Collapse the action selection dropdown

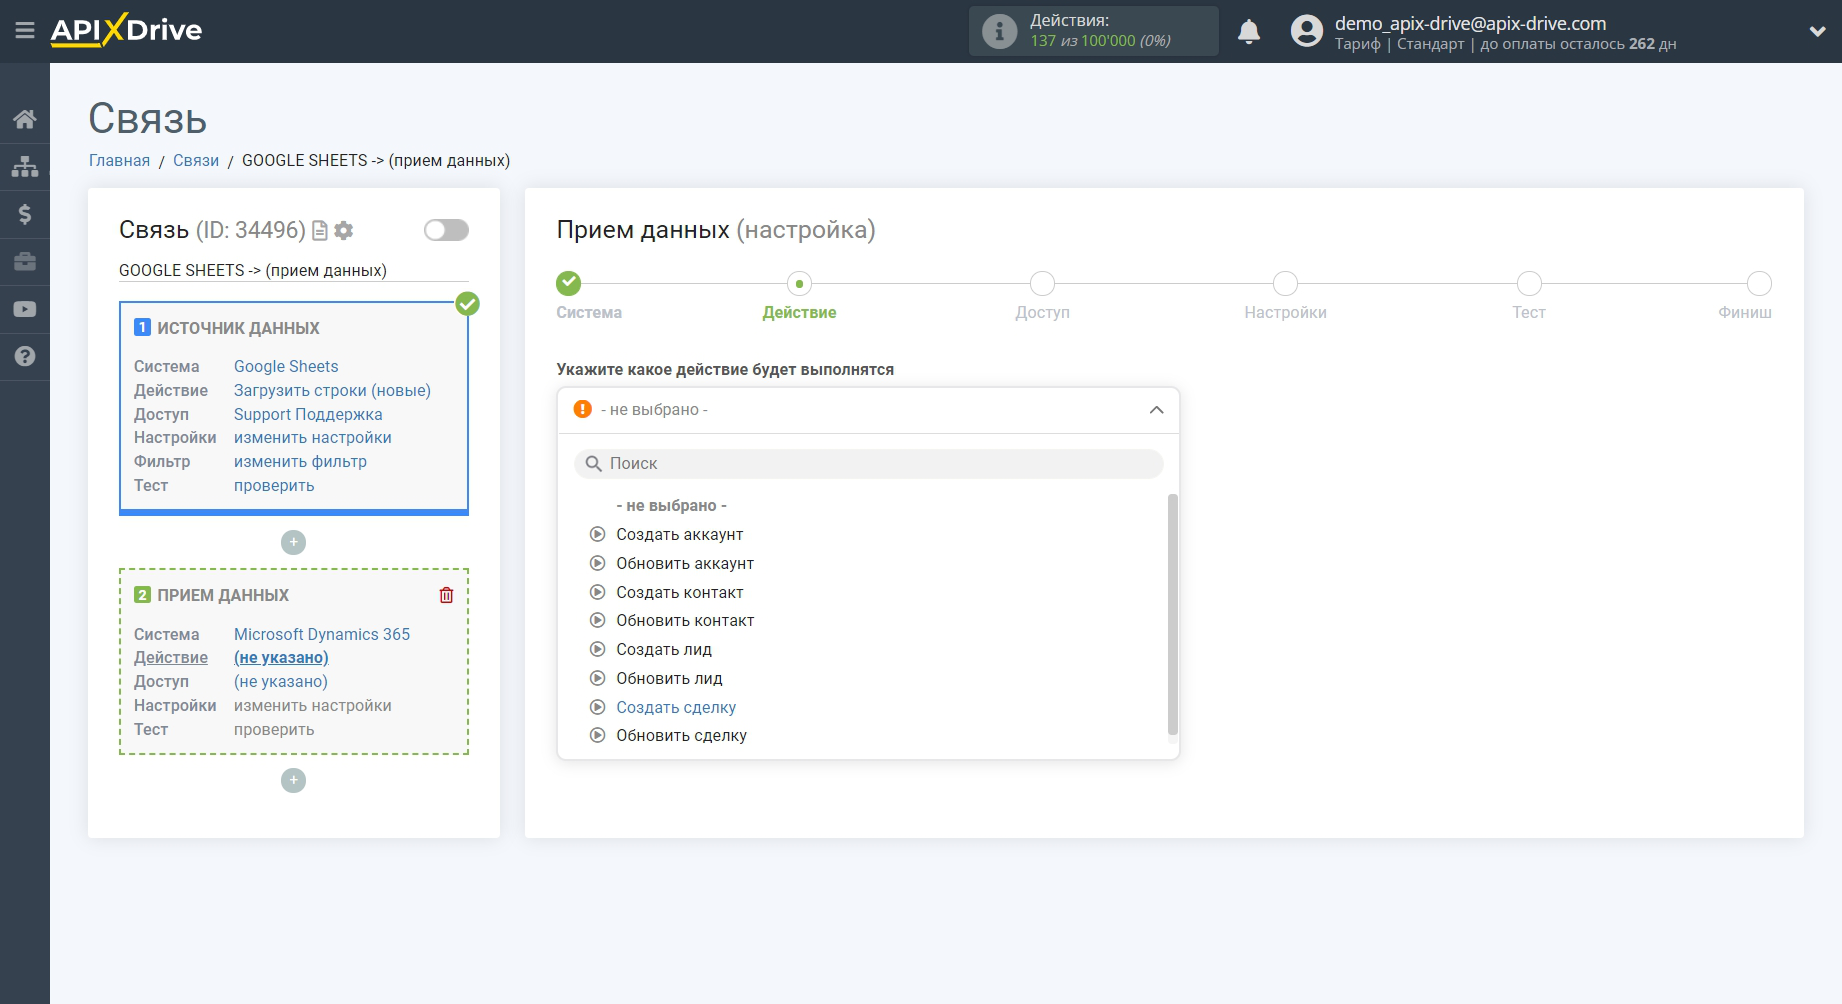(1156, 410)
